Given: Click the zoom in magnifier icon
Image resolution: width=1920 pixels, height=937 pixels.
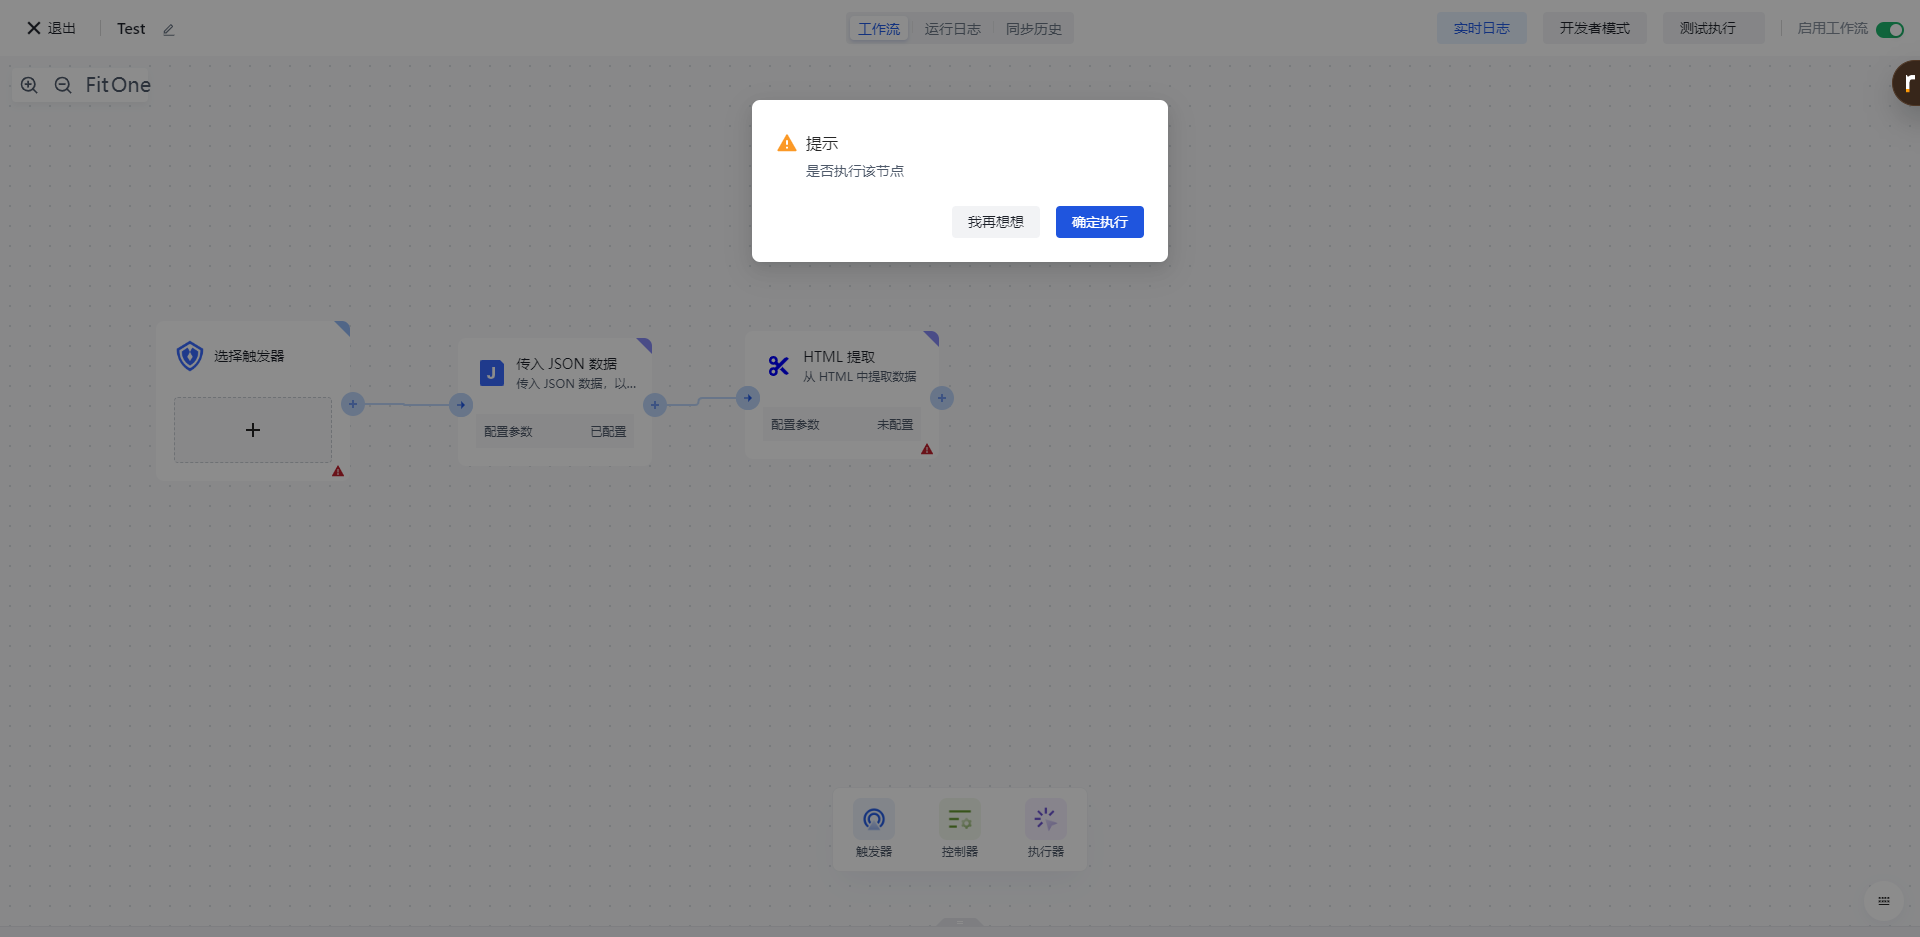Looking at the screenshot, I should pyautogui.click(x=29, y=85).
